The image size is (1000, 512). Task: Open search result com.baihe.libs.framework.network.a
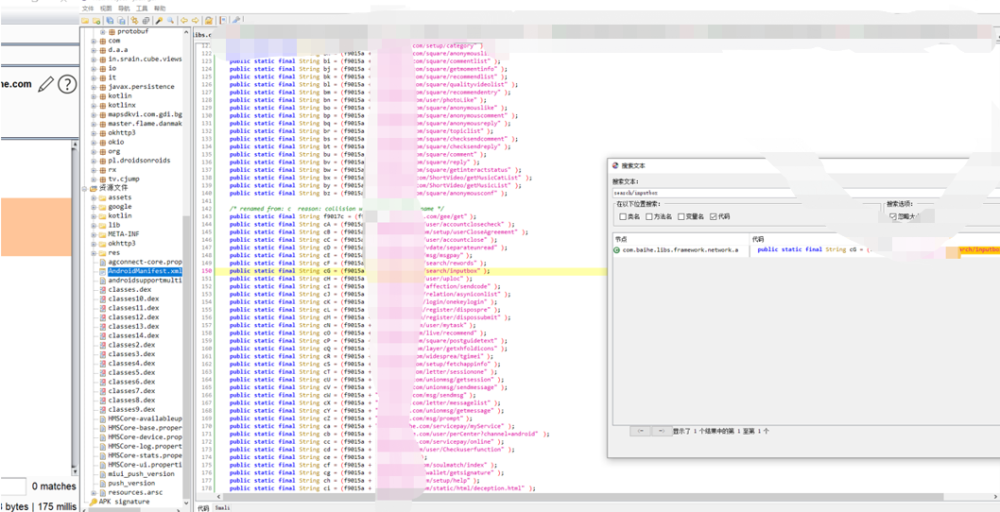click(x=679, y=249)
